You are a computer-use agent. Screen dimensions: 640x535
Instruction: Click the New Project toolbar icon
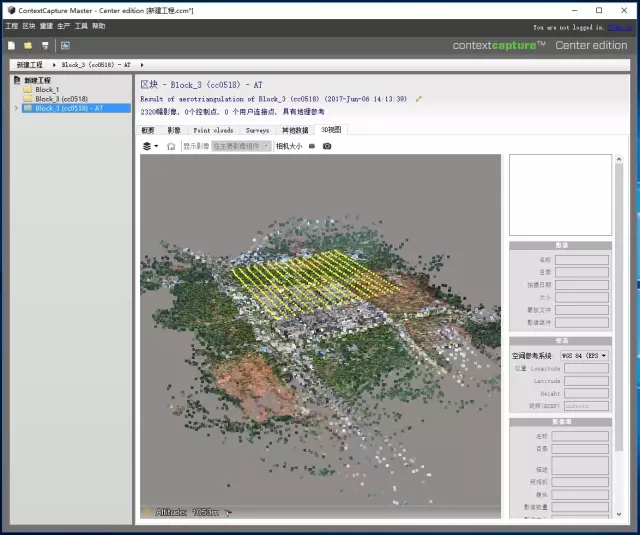pyautogui.click(x=11, y=45)
